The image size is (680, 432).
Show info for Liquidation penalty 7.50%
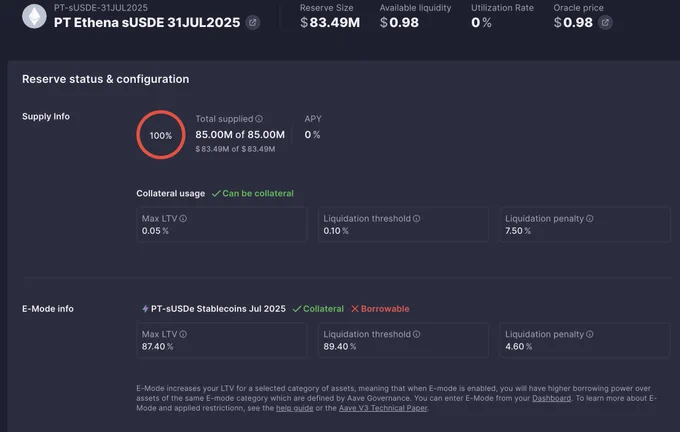[590, 219]
